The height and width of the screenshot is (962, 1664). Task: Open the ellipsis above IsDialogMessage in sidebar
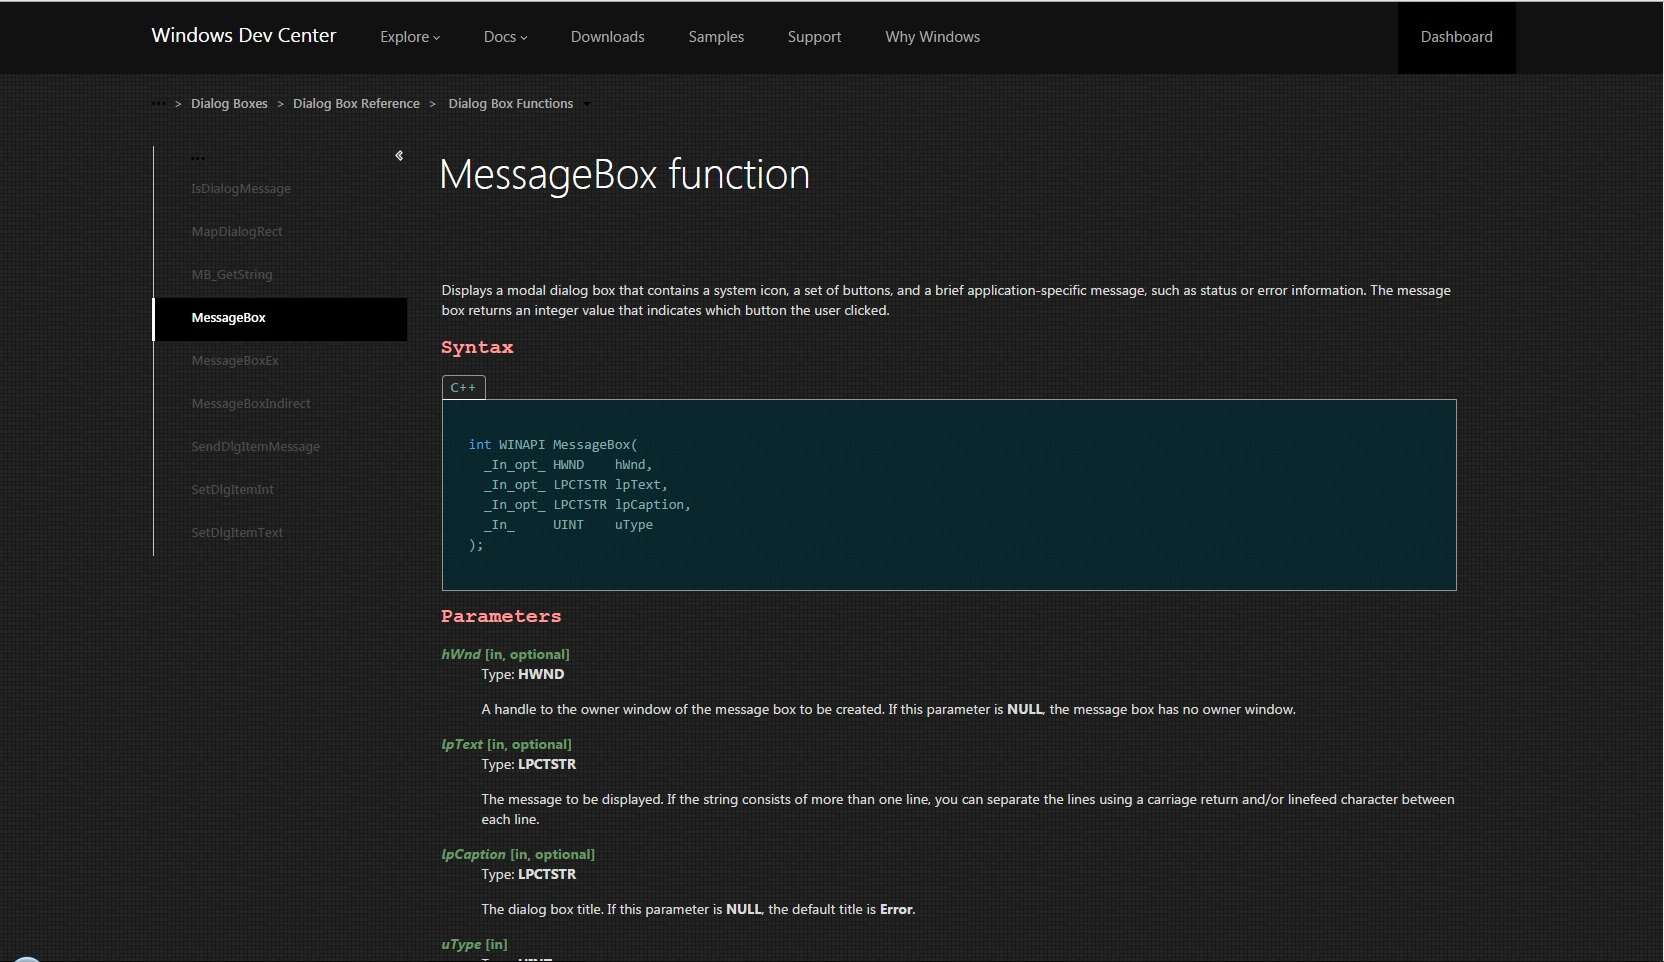point(198,158)
